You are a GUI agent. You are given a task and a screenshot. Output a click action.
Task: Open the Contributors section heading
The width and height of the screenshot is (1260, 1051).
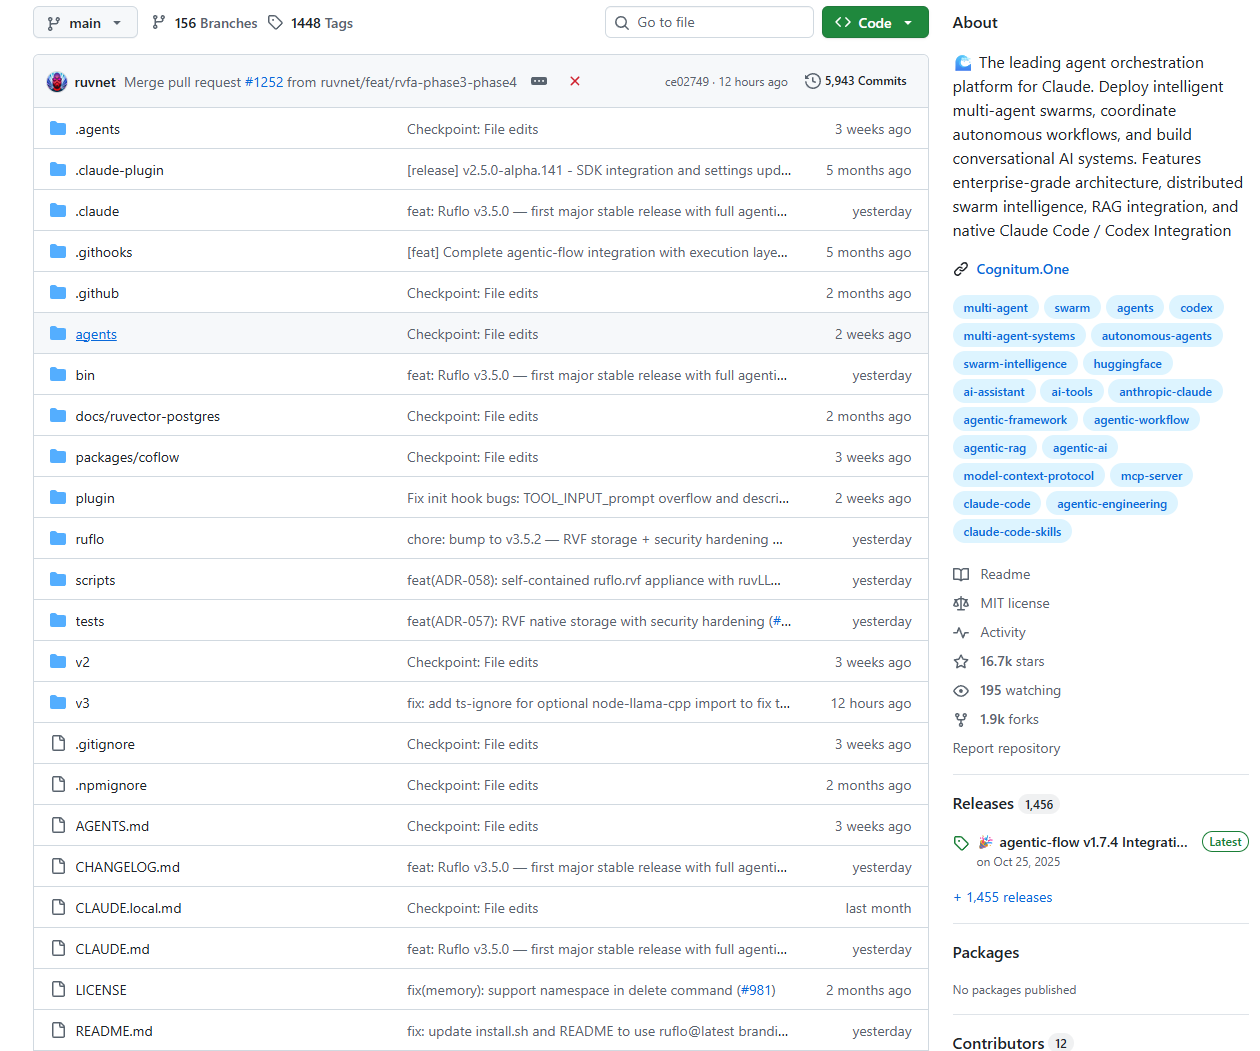(x=998, y=1043)
